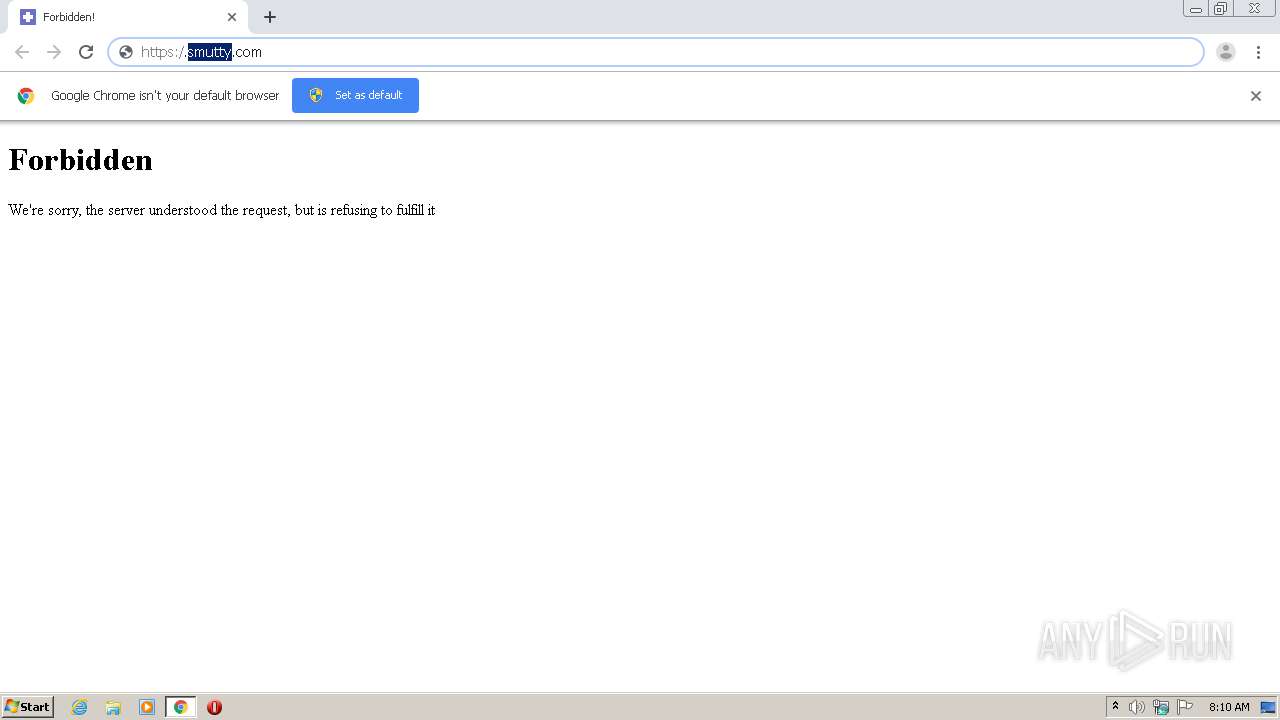Image resolution: width=1280 pixels, height=720 pixels.
Task: Launch Internet Explorer from the taskbar
Action: click(80, 707)
